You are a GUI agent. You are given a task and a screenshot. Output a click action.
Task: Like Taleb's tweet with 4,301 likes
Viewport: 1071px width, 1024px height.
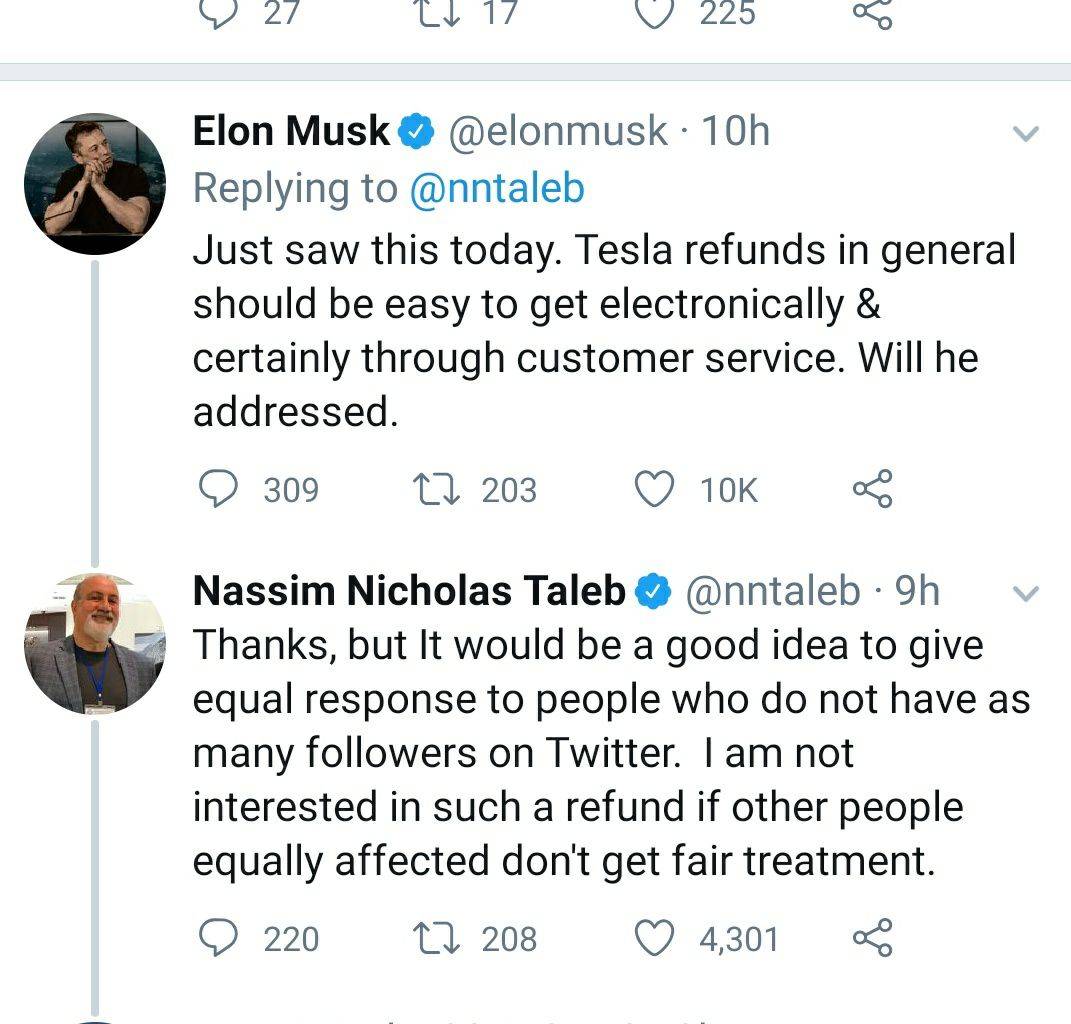[x=655, y=938]
